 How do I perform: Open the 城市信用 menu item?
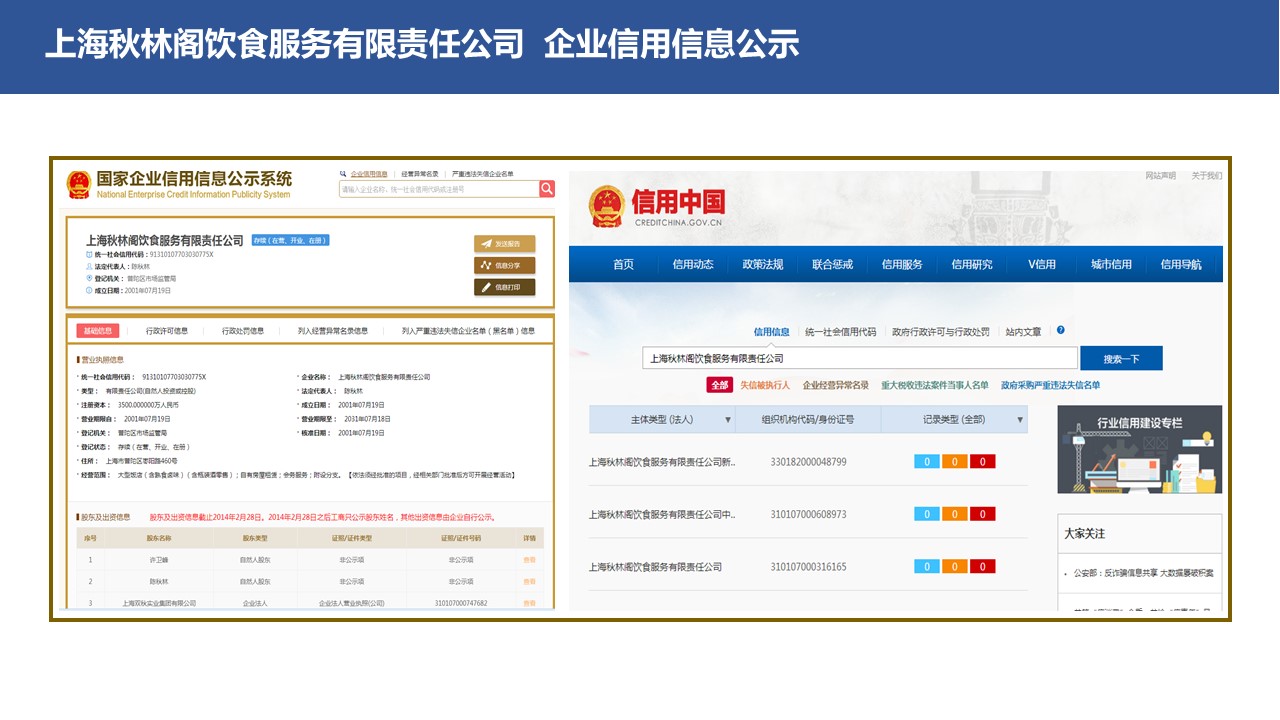tap(1111, 265)
